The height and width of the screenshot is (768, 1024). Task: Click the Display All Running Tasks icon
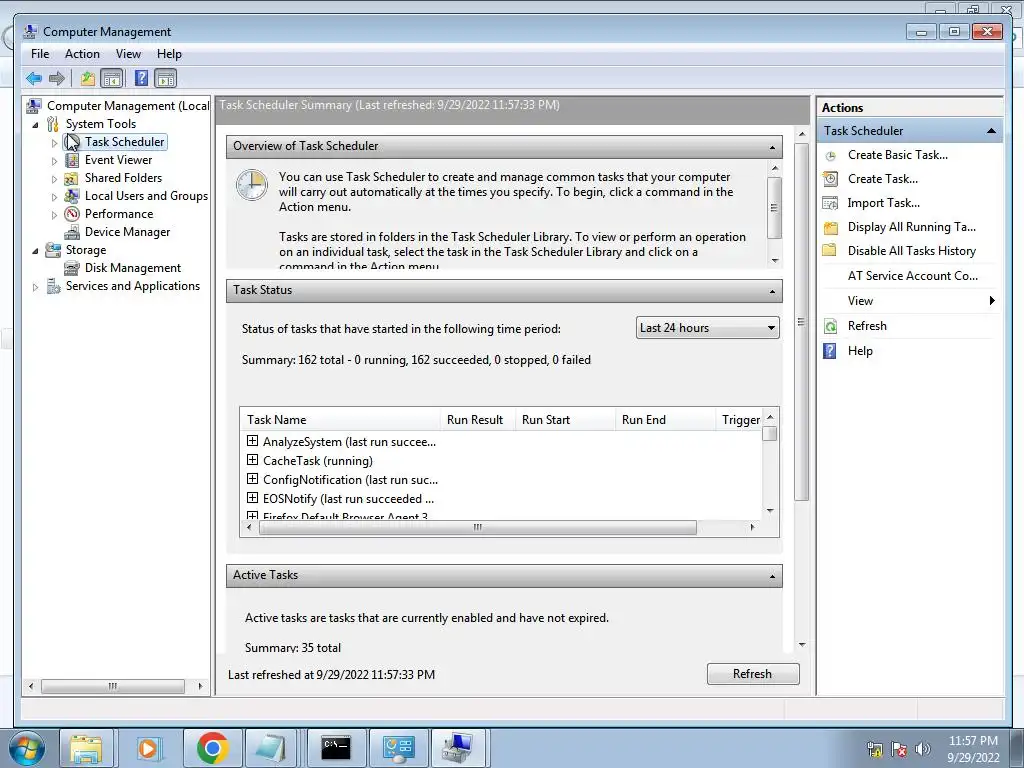pyautogui.click(x=830, y=227)
